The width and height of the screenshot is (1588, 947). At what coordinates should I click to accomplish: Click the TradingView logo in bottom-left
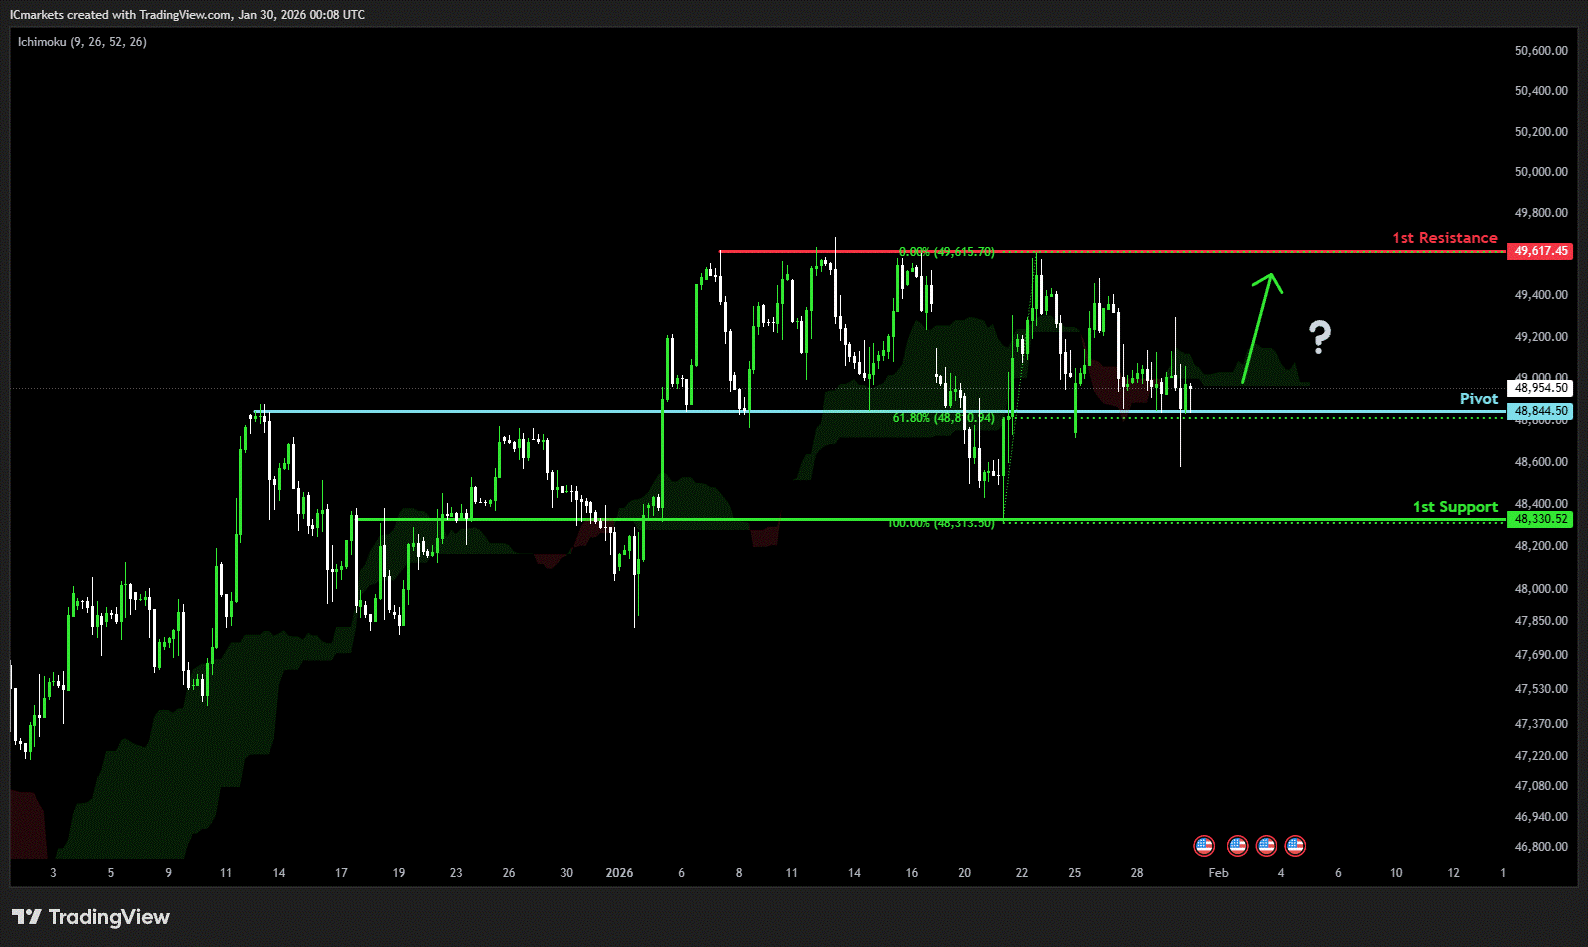[x=91, y=917]
